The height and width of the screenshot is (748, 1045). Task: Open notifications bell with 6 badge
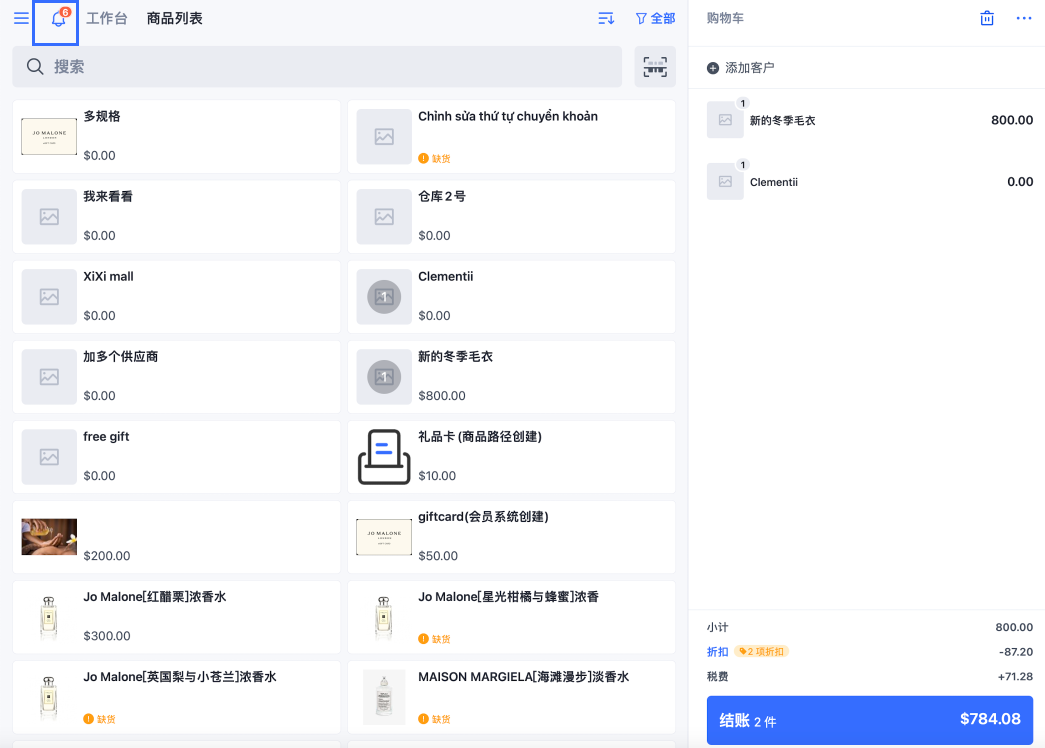(x=58, y=19)
